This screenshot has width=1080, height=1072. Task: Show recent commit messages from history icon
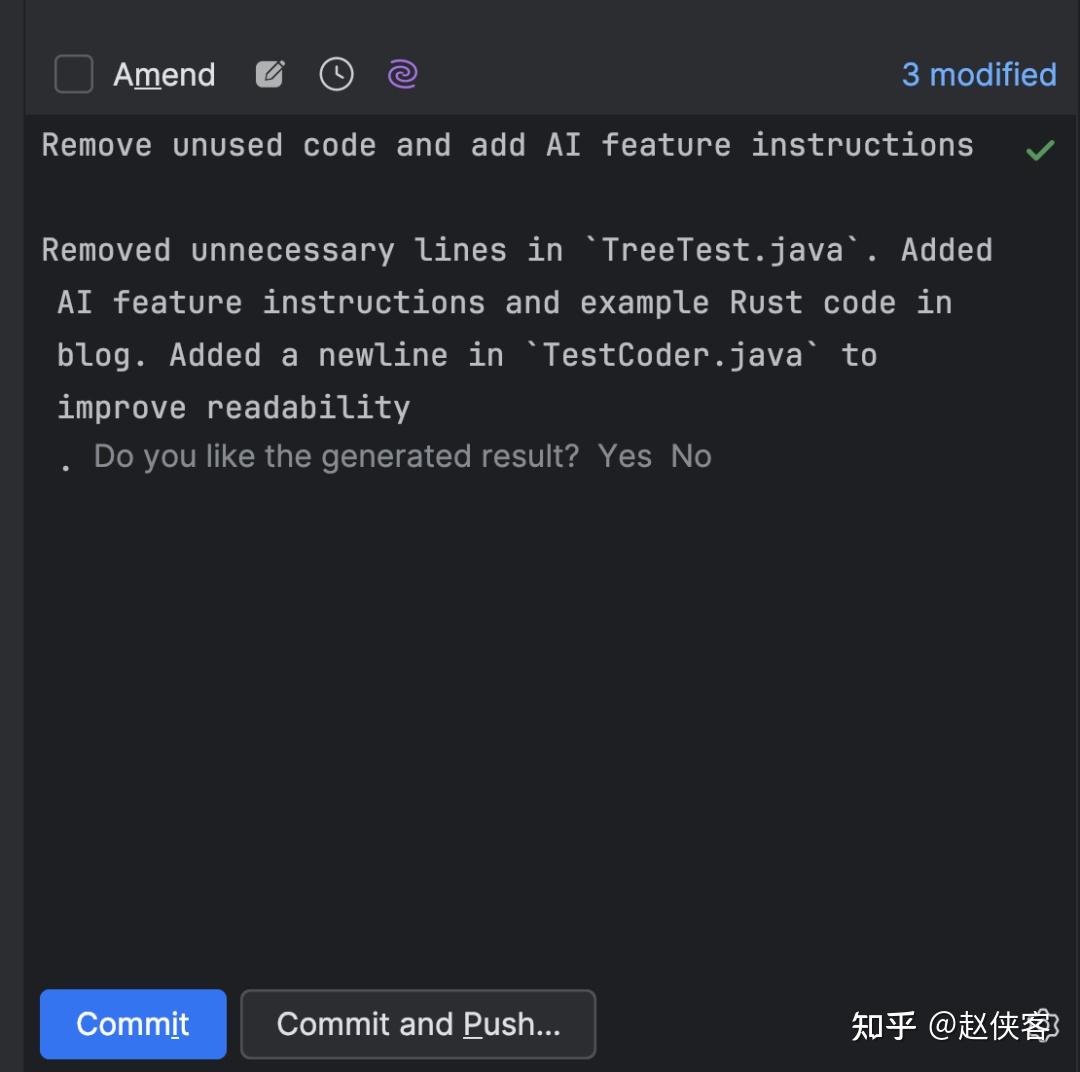(336, 73)
